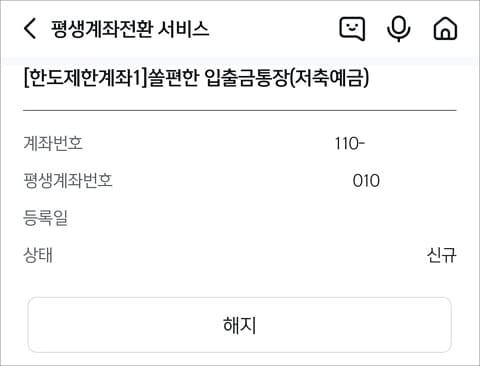Select the lifetime account number starting with 010
Screen dimensions: 480x366
(x=366, y=181)
